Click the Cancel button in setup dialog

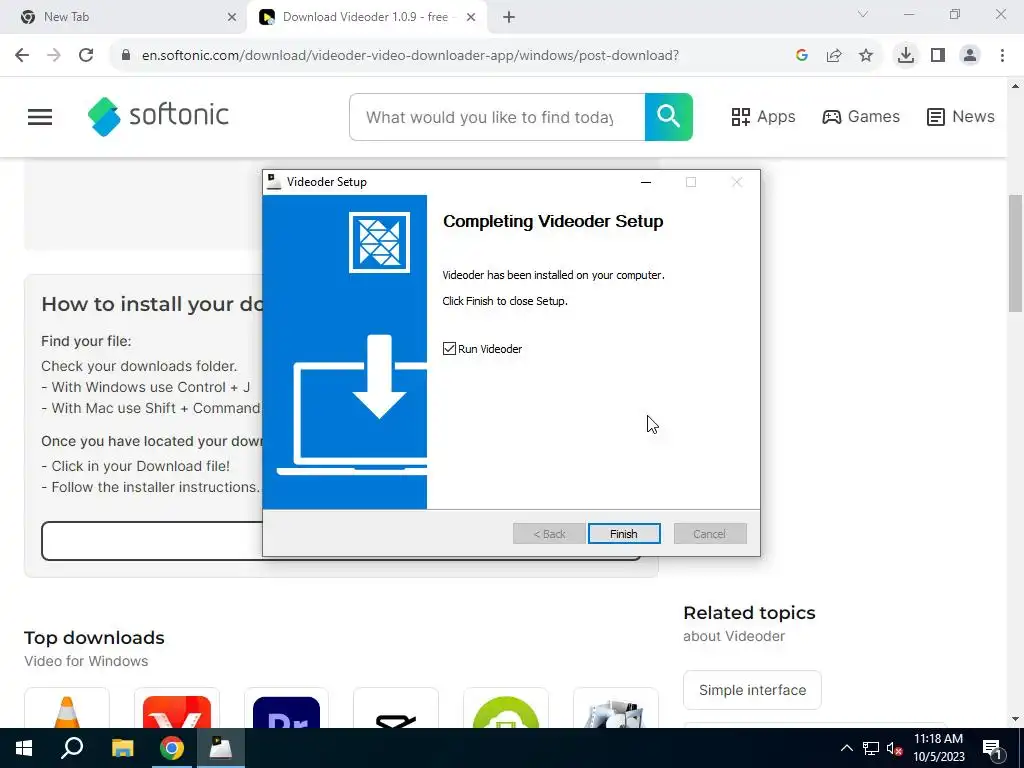point(709,534)
